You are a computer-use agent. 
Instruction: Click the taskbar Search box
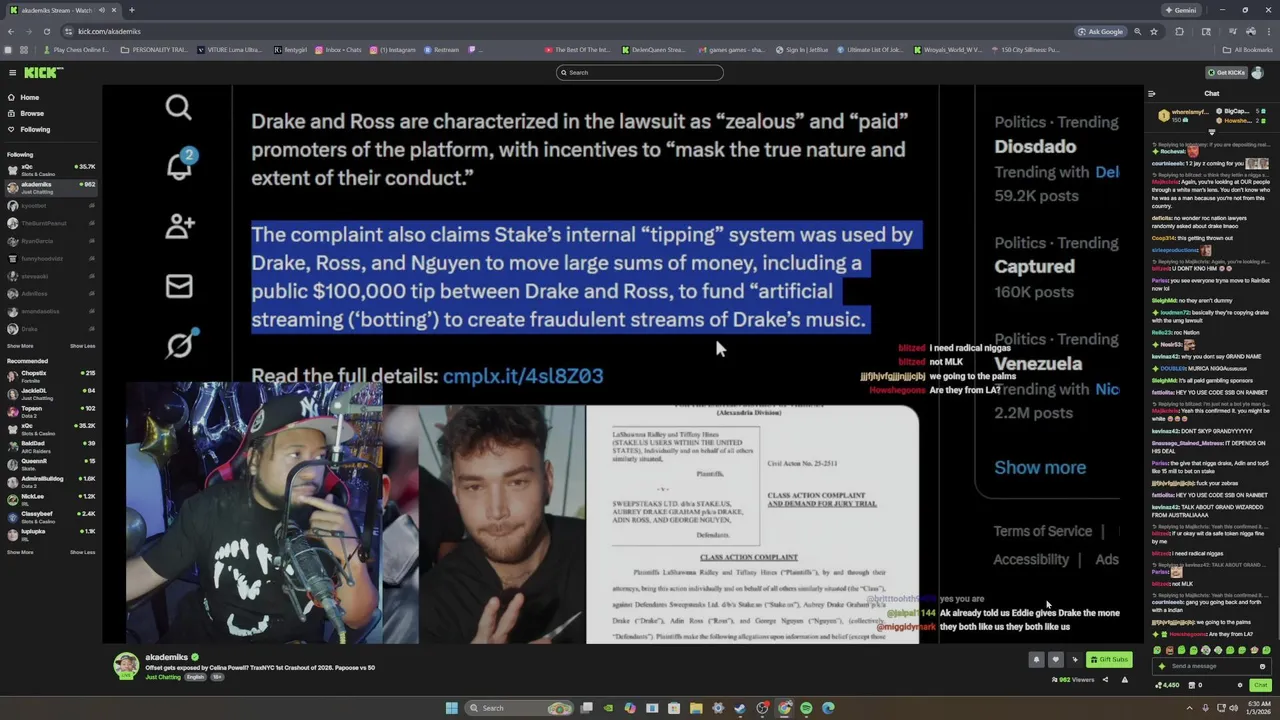click(520, 708)
